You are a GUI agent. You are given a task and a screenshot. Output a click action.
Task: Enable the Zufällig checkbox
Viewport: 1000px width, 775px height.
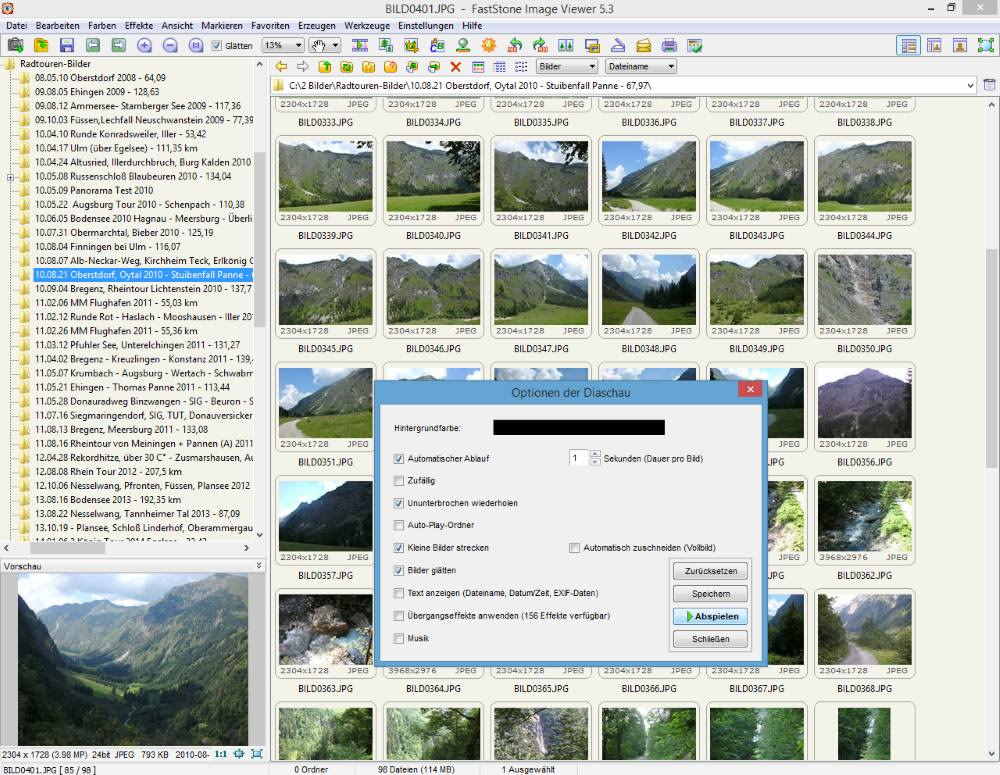400,481
